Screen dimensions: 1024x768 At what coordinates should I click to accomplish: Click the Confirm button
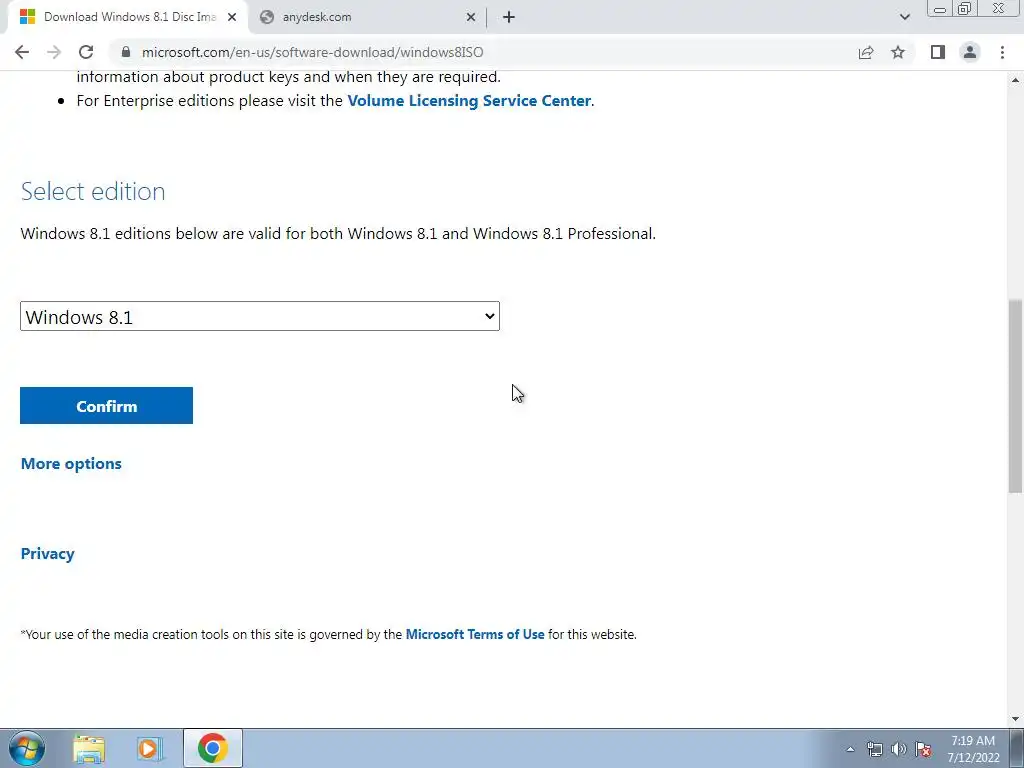click(x=106, y=406)
